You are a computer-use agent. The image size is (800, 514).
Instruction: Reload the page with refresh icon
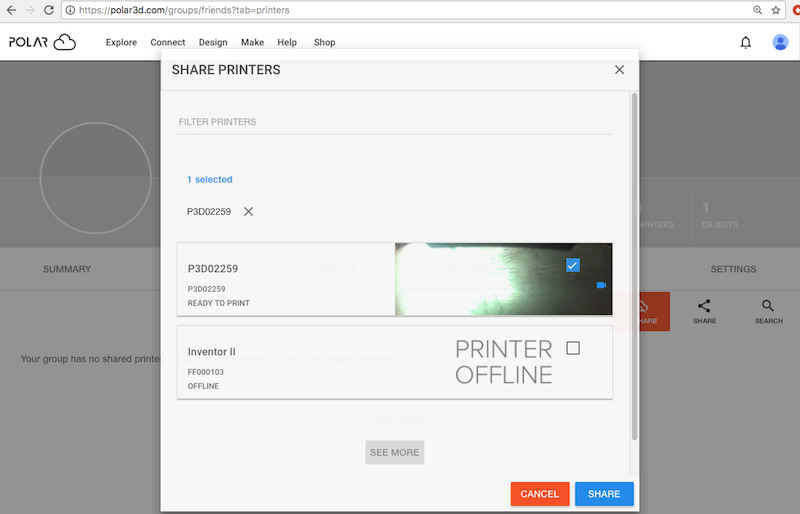point(48,10)
